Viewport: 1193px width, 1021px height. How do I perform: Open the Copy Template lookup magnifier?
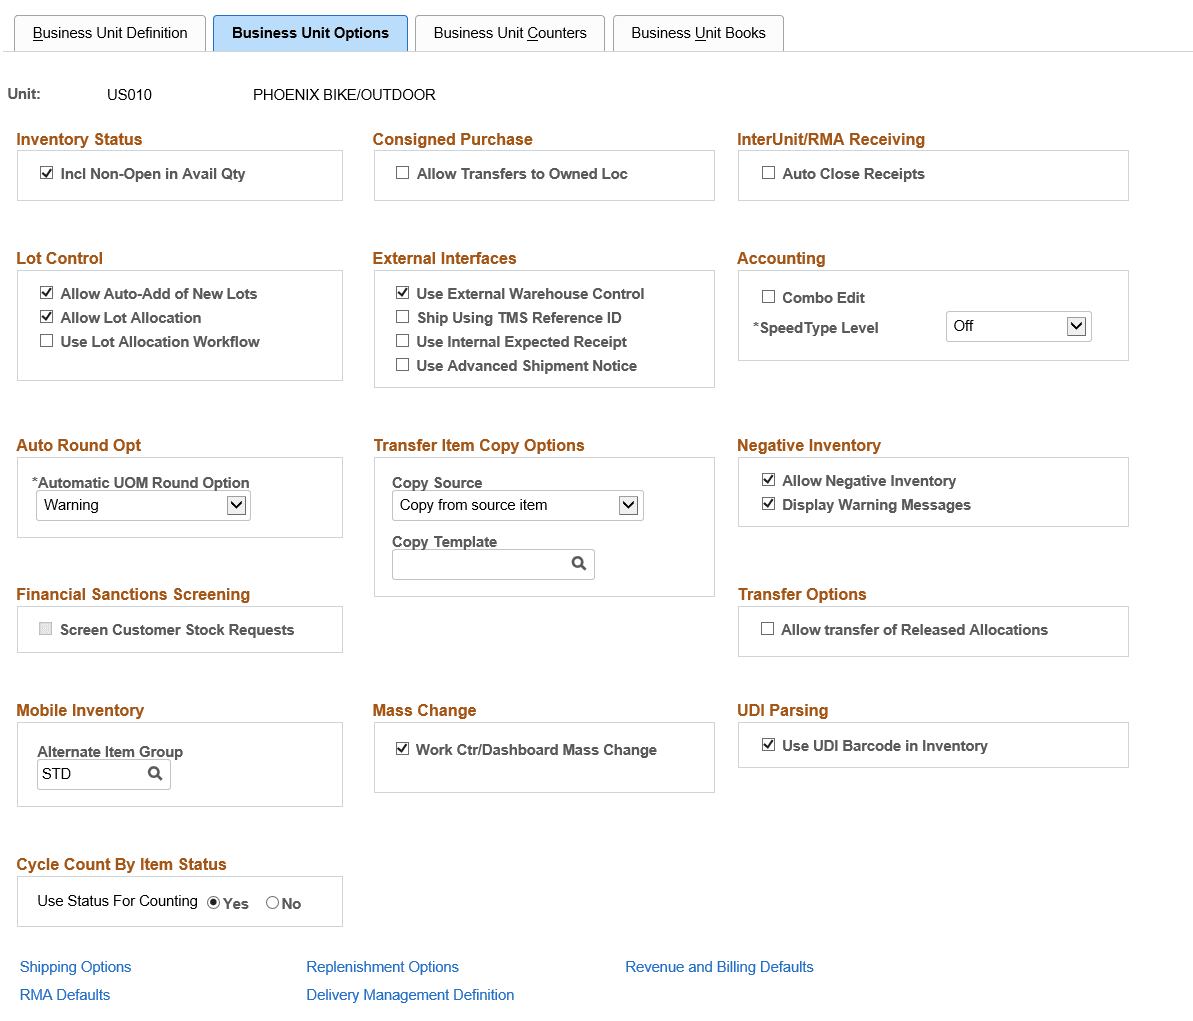[579, 564]
